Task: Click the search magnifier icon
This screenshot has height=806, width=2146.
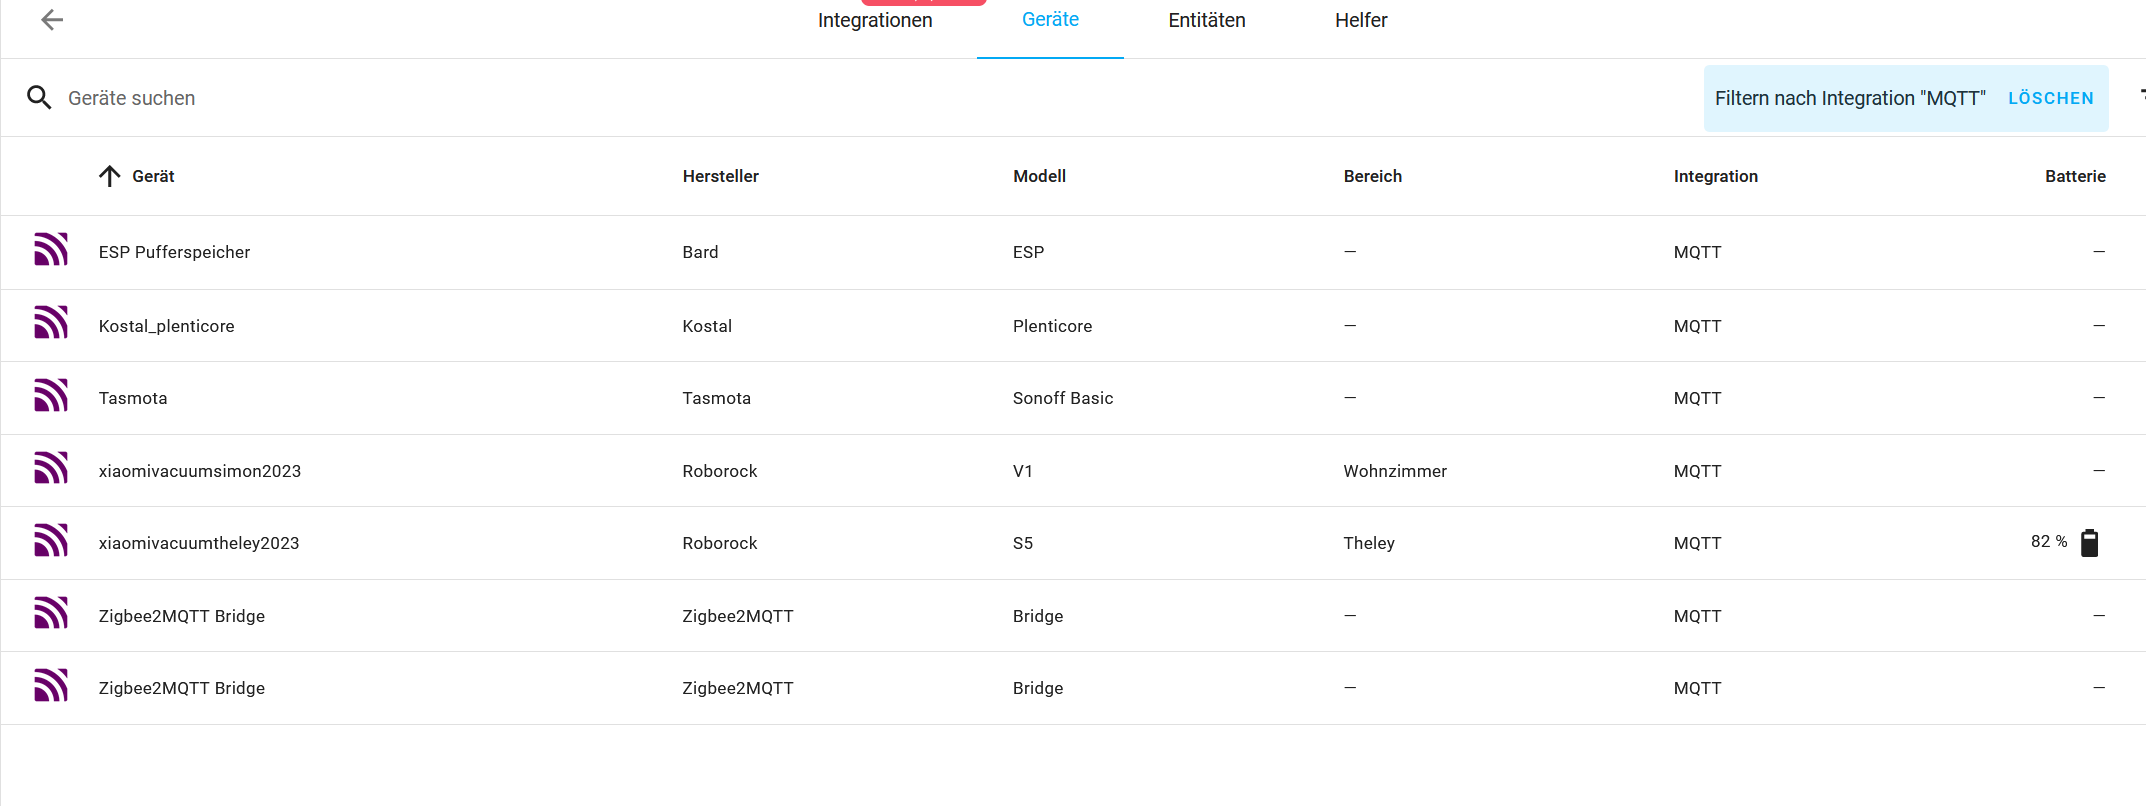Action: [39, 97]
